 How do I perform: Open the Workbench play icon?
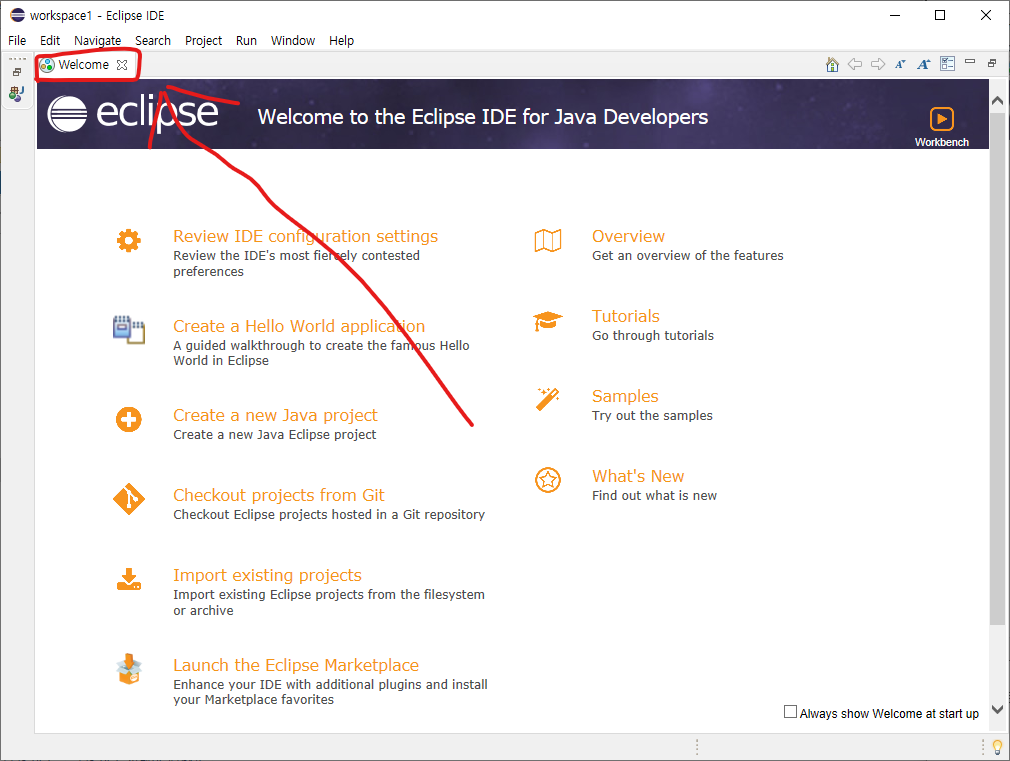click(942, 119)
